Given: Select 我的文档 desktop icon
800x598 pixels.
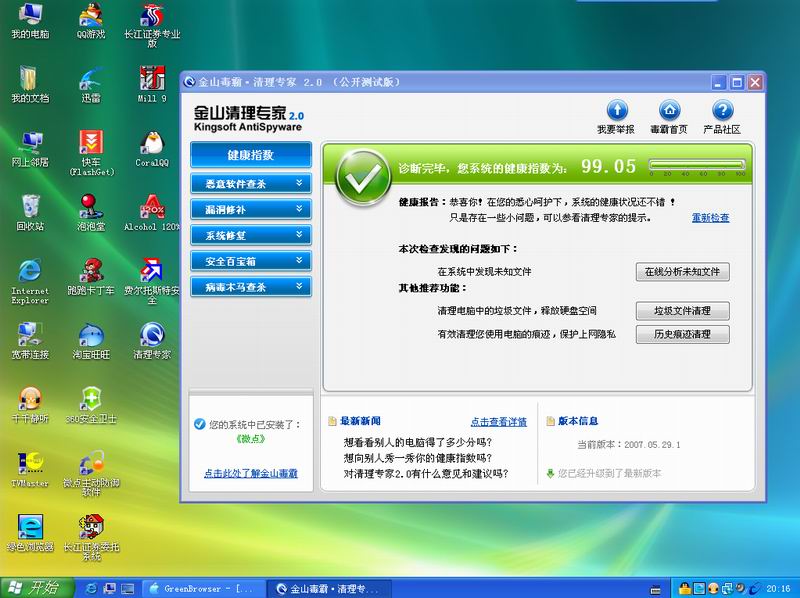Looking at the screenshot, I should (x=30, y=85).
